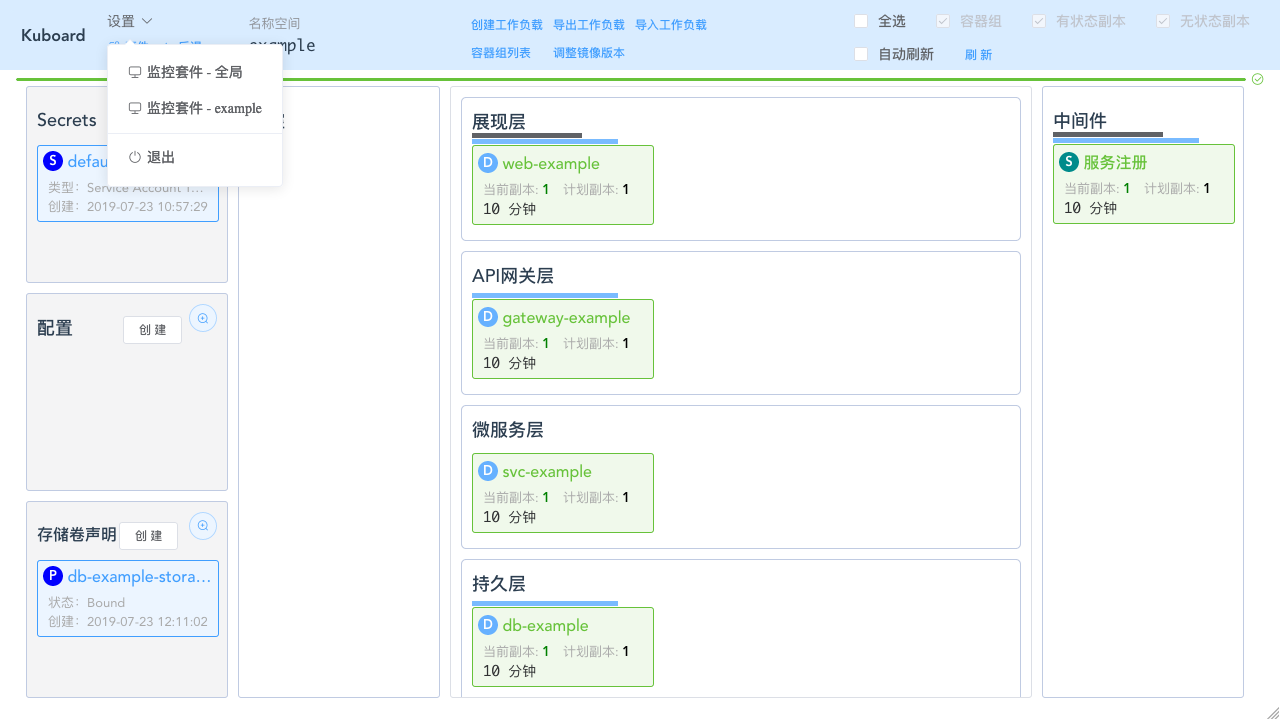Click the S icon on the default Secret
1280x720 pixels.
[x=53, y=160]
